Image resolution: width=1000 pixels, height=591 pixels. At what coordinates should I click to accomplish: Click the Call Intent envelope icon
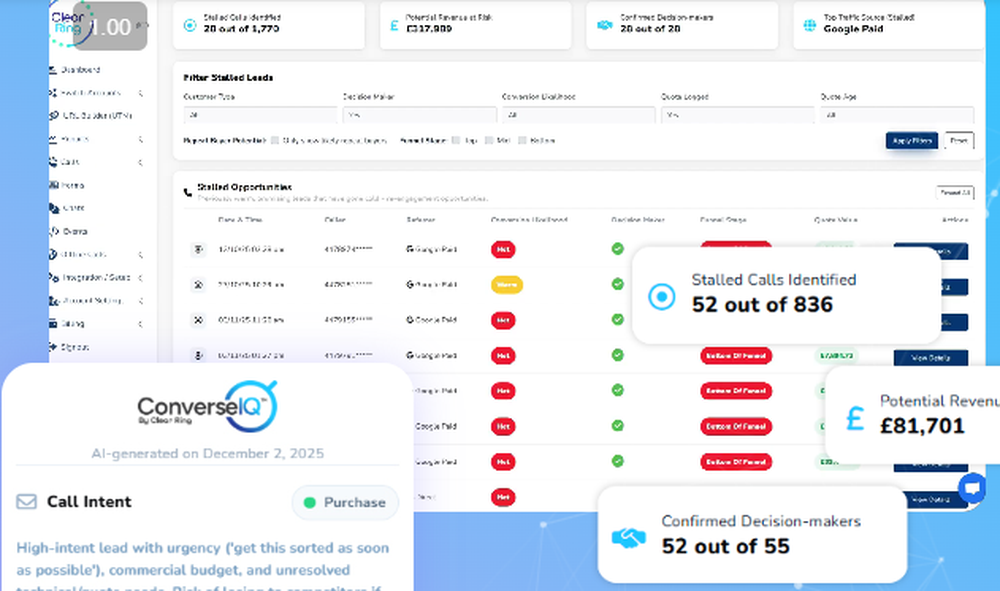27,502
